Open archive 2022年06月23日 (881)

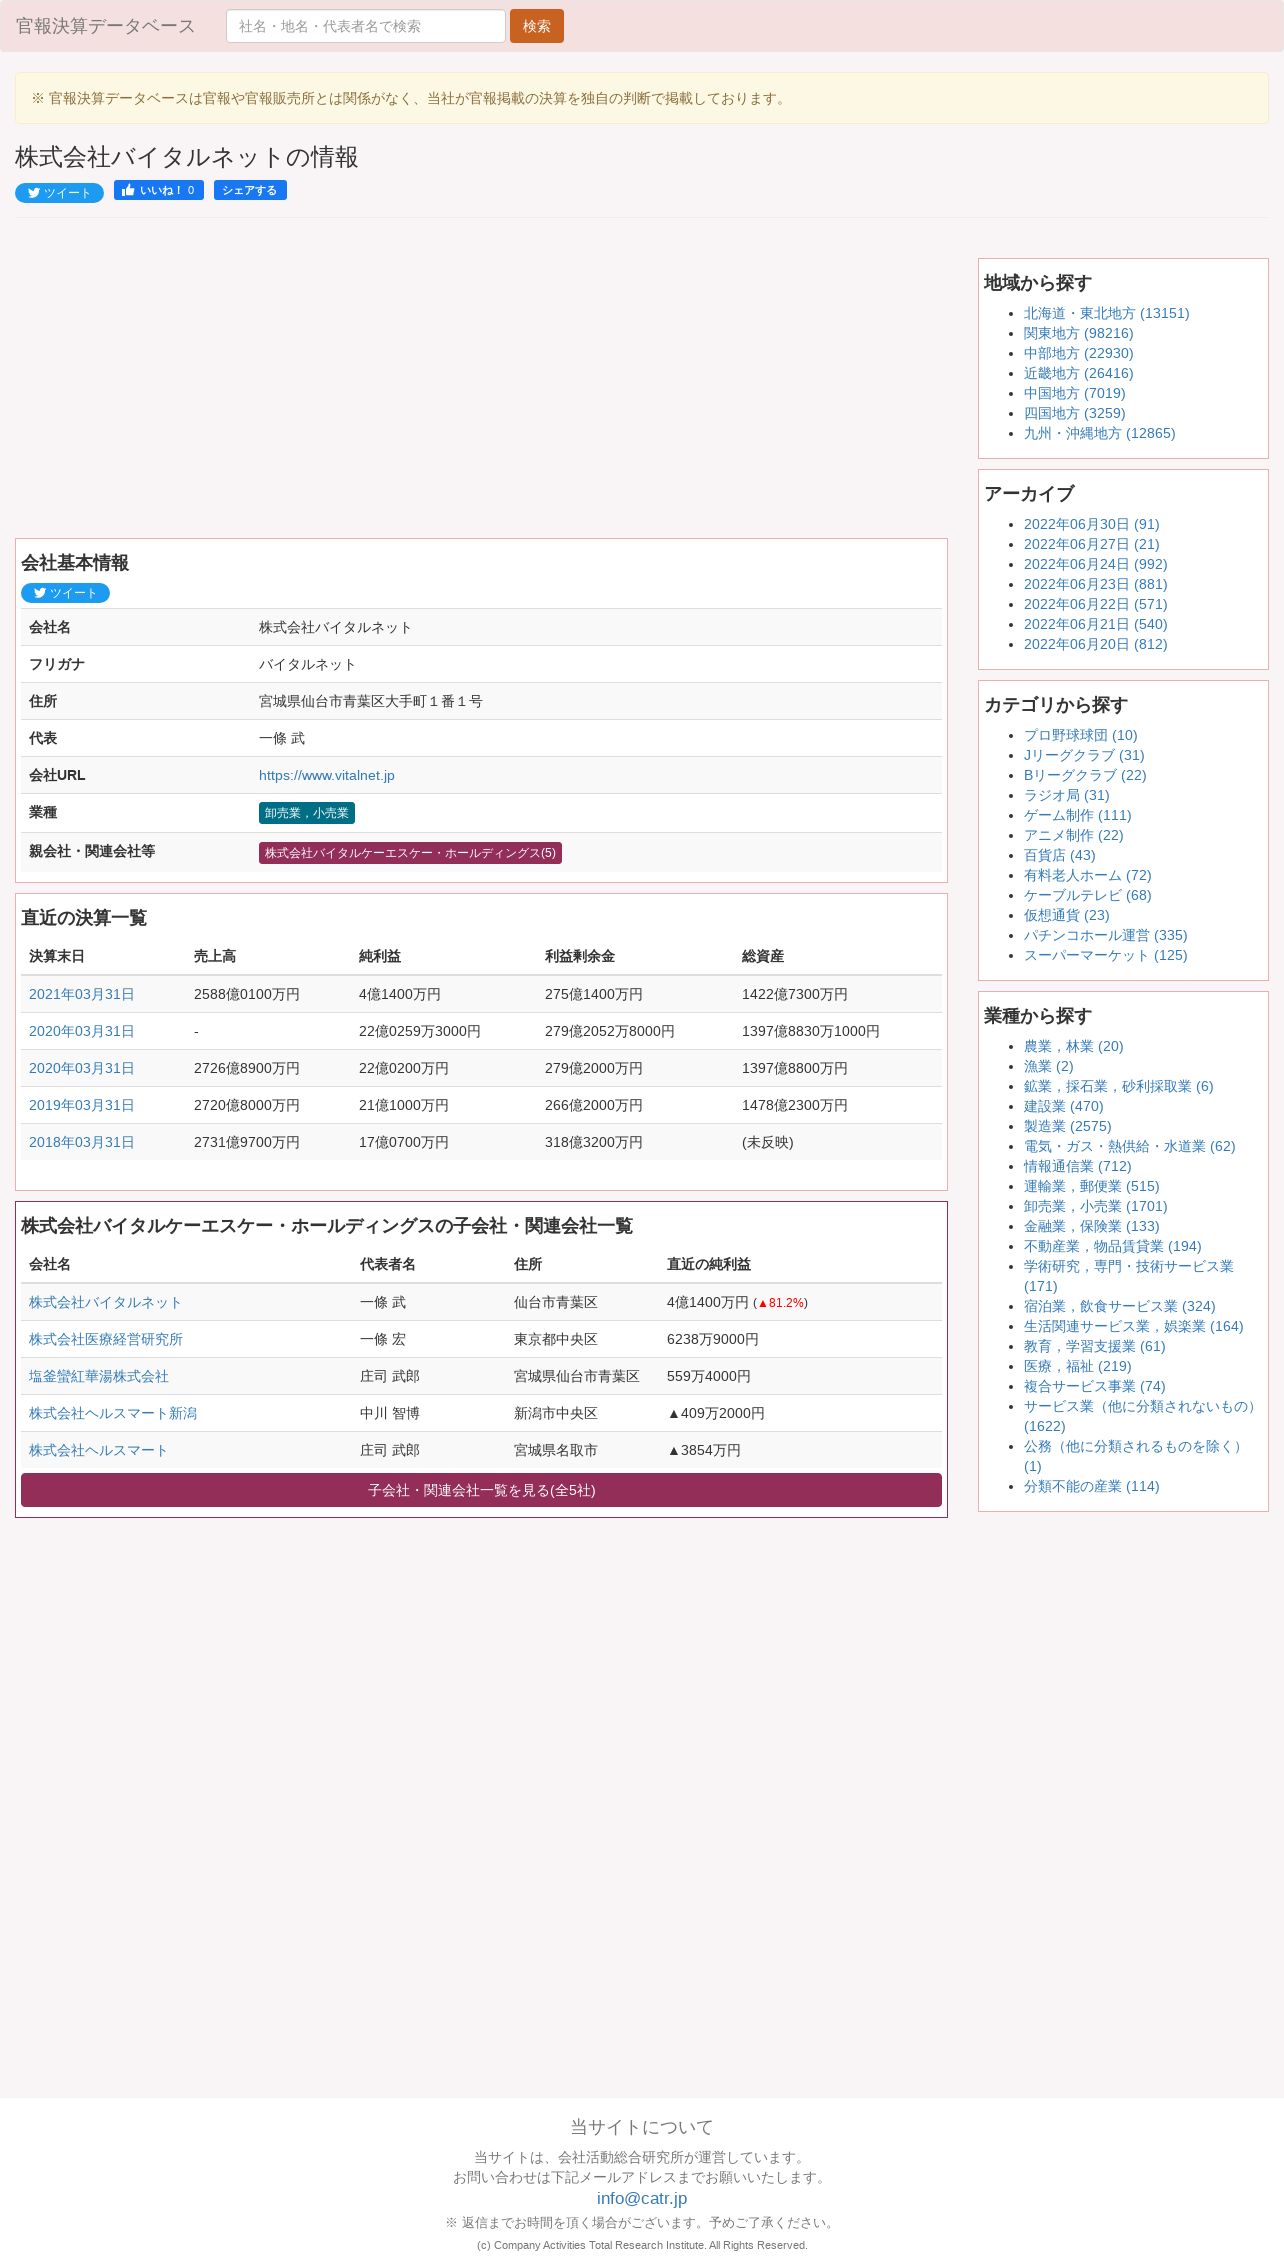click(x=1095, y=584)
